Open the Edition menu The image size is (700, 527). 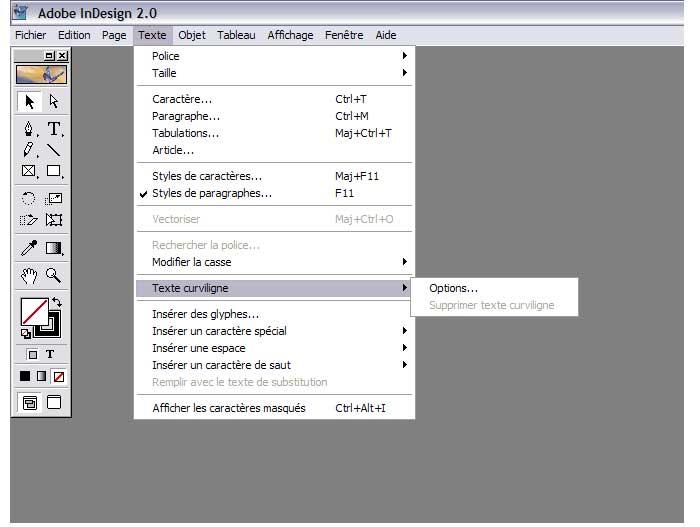74,35
